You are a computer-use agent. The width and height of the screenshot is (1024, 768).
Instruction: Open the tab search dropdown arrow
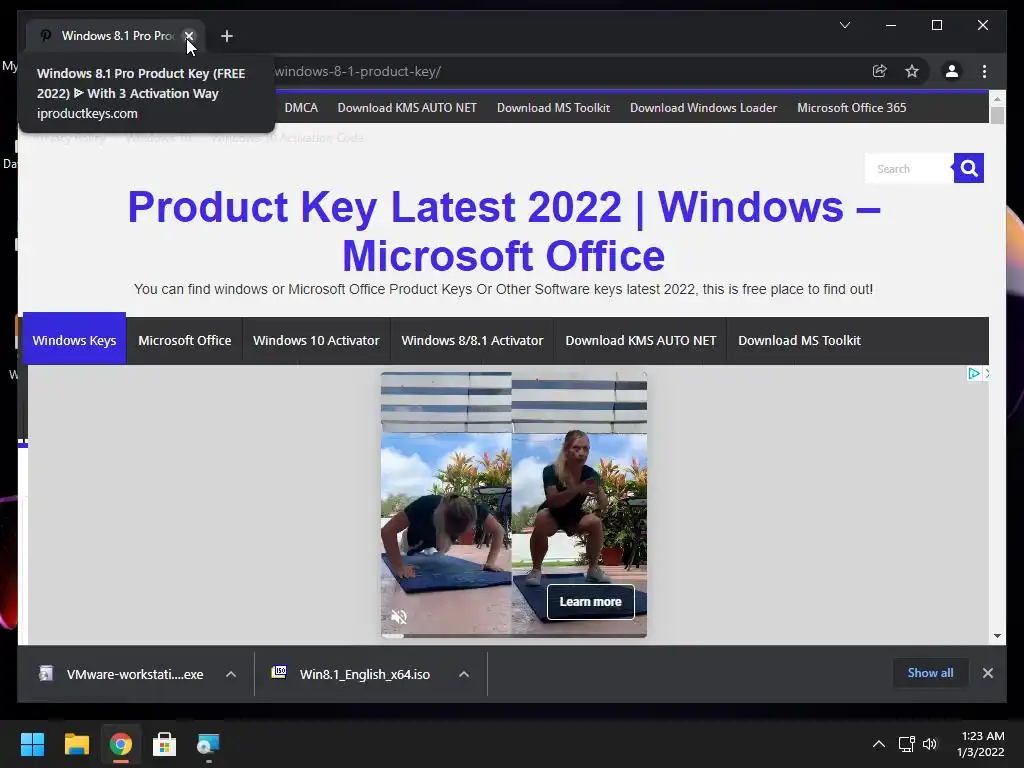(844, 25)
